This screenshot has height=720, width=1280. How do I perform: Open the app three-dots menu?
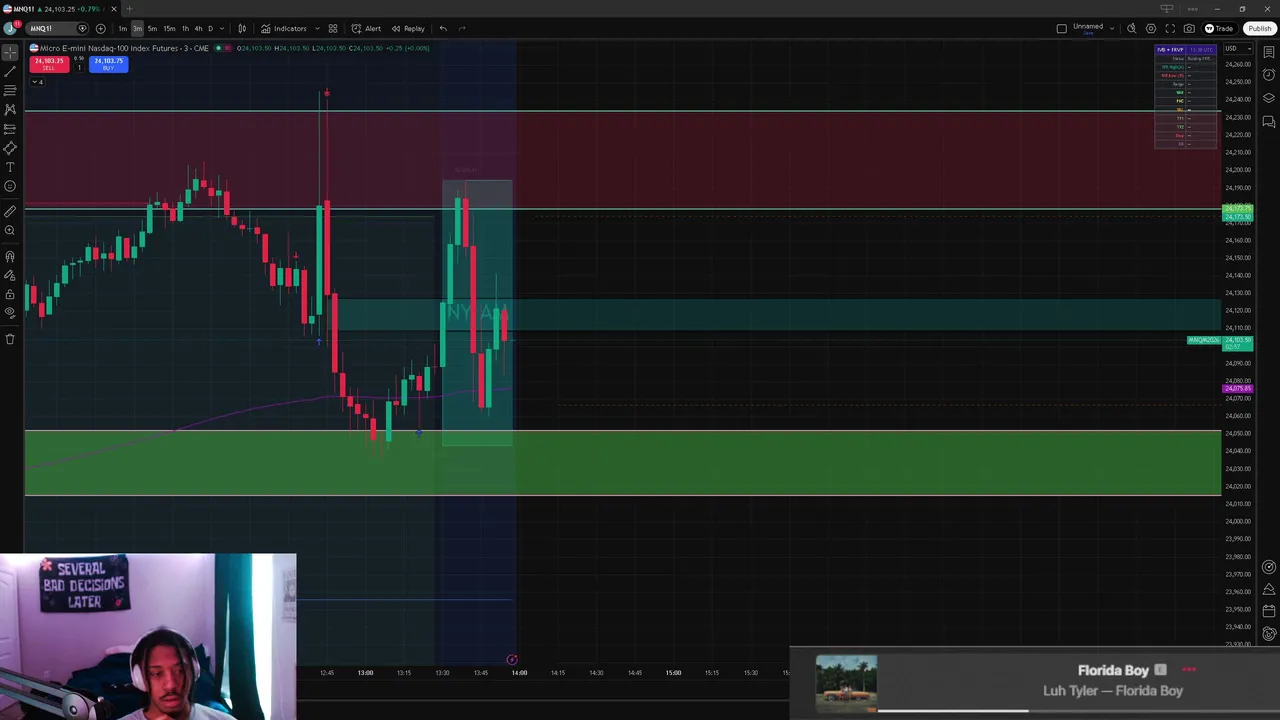(x=1192, y=9)
